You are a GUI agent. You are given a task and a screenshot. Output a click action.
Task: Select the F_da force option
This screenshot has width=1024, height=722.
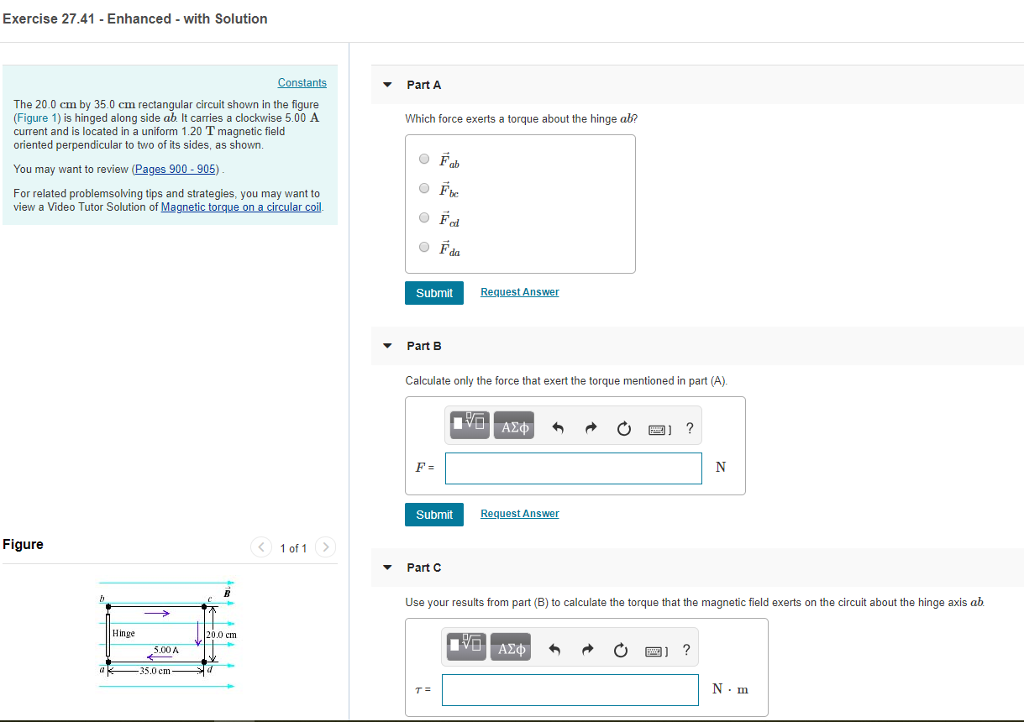coord(423,248)
